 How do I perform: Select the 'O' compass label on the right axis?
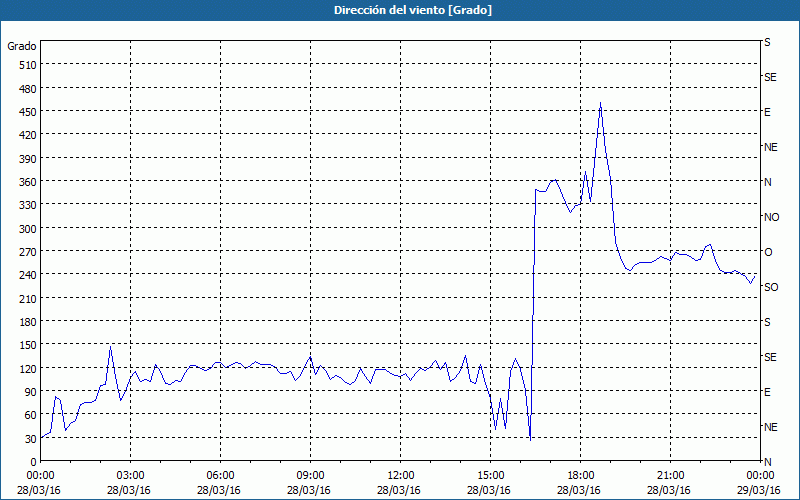pos(767,252)
